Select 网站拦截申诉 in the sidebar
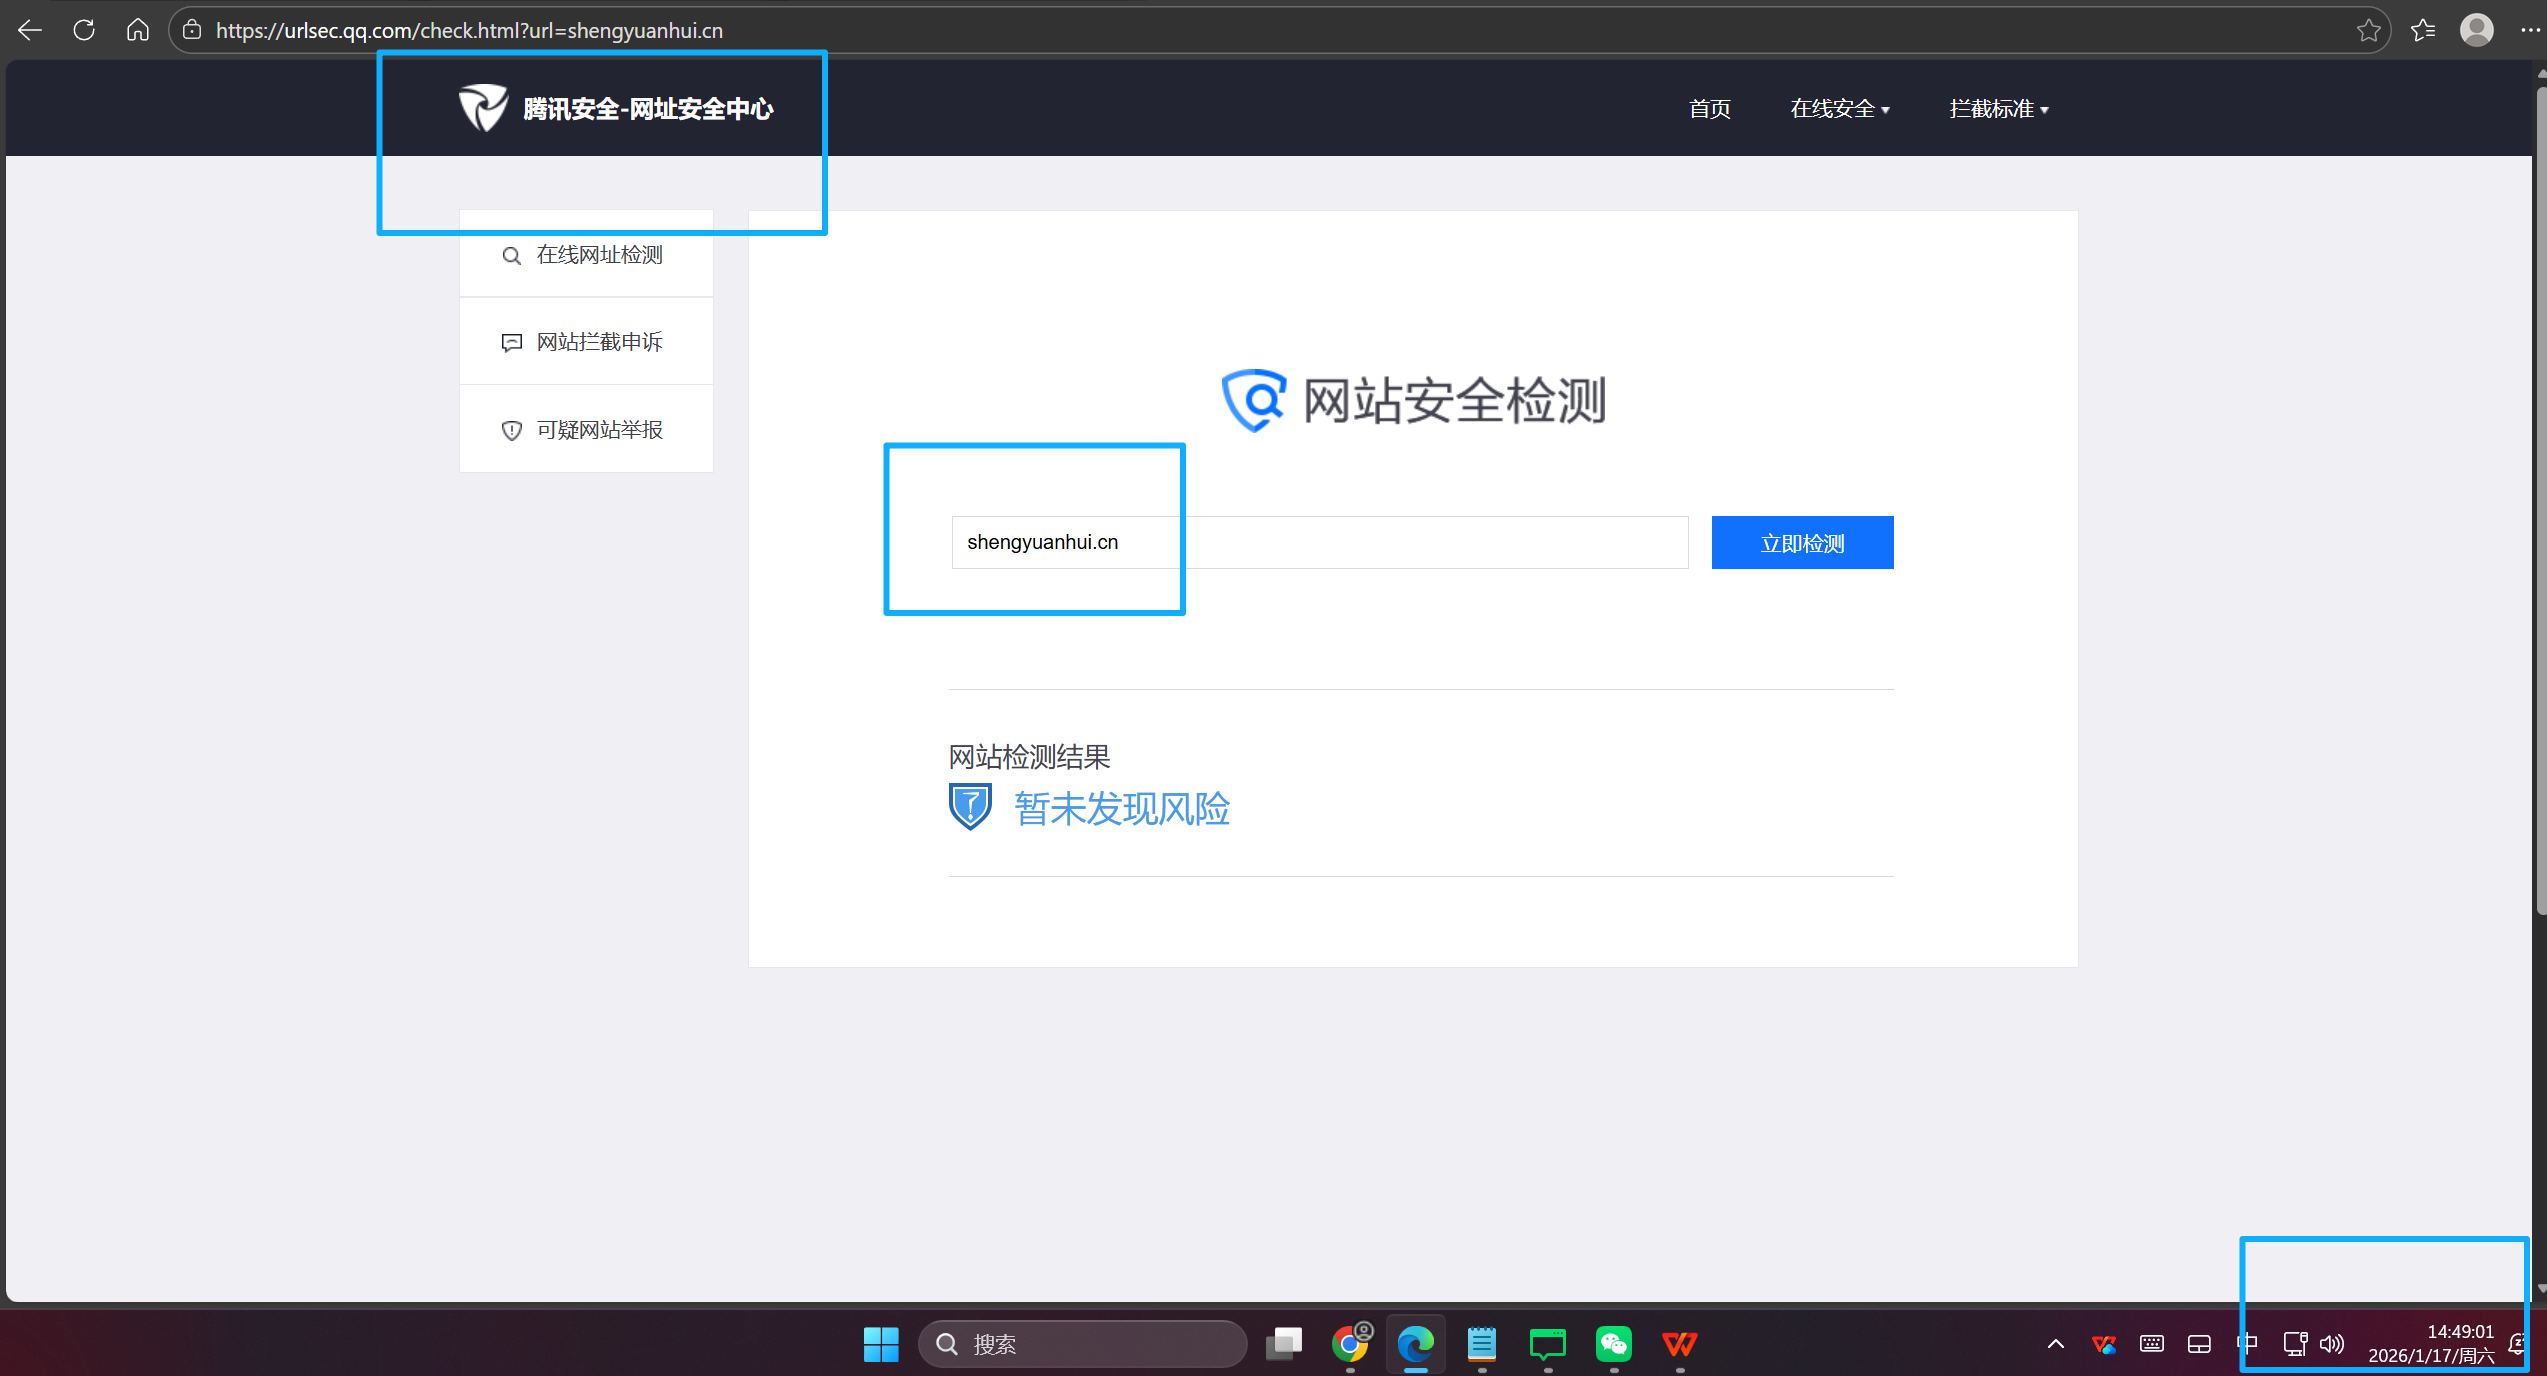This screenshot has height=1376, width=2547. coord(586,342)
